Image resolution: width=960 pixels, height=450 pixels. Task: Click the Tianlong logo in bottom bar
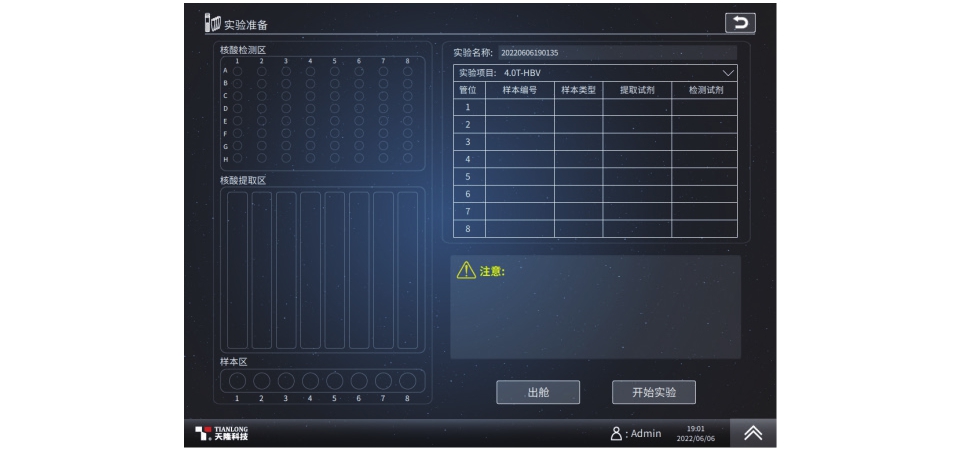coord(221,433)
